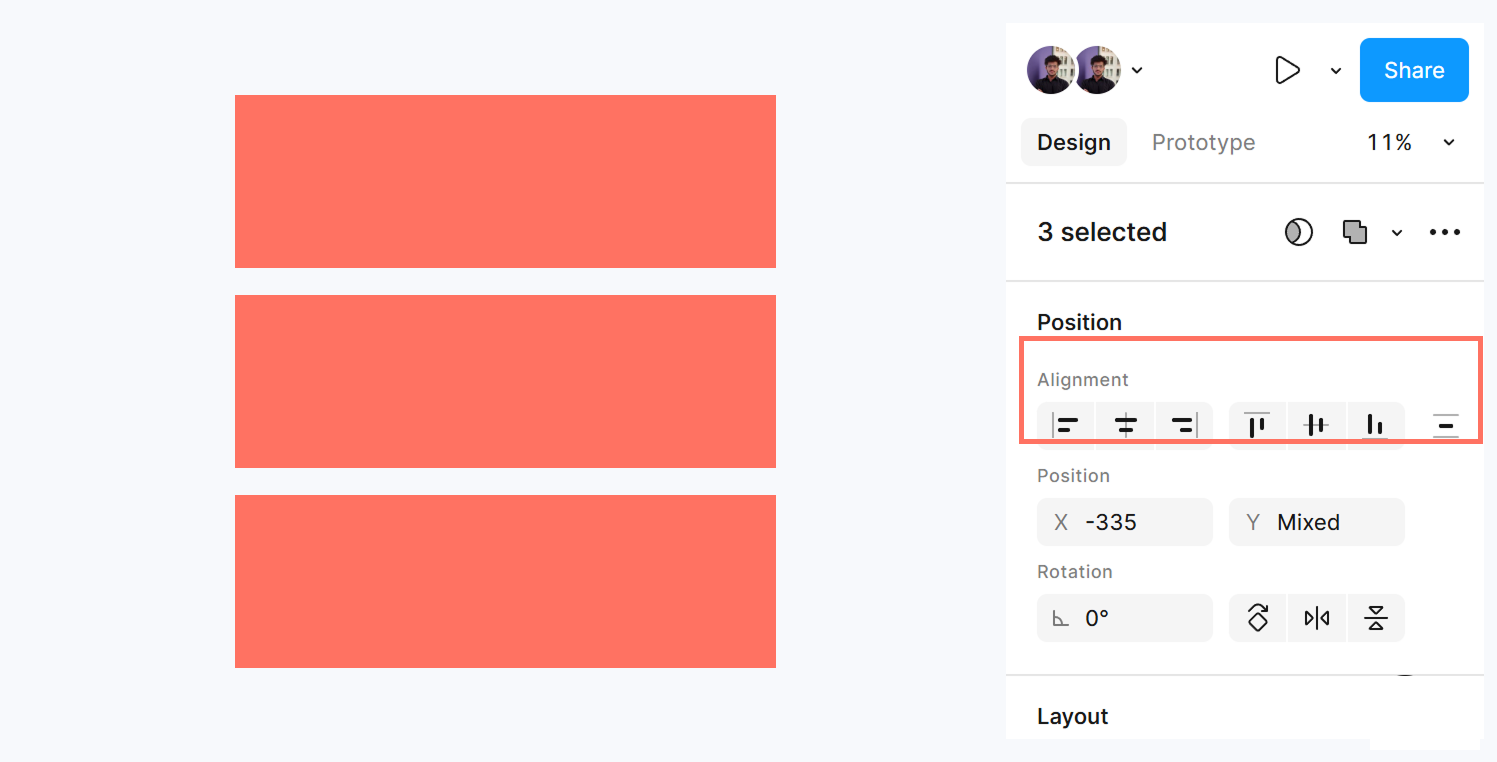1497x762 pixels.
Task: Rotate selection 90 degrees
Action: point(1258,618)
